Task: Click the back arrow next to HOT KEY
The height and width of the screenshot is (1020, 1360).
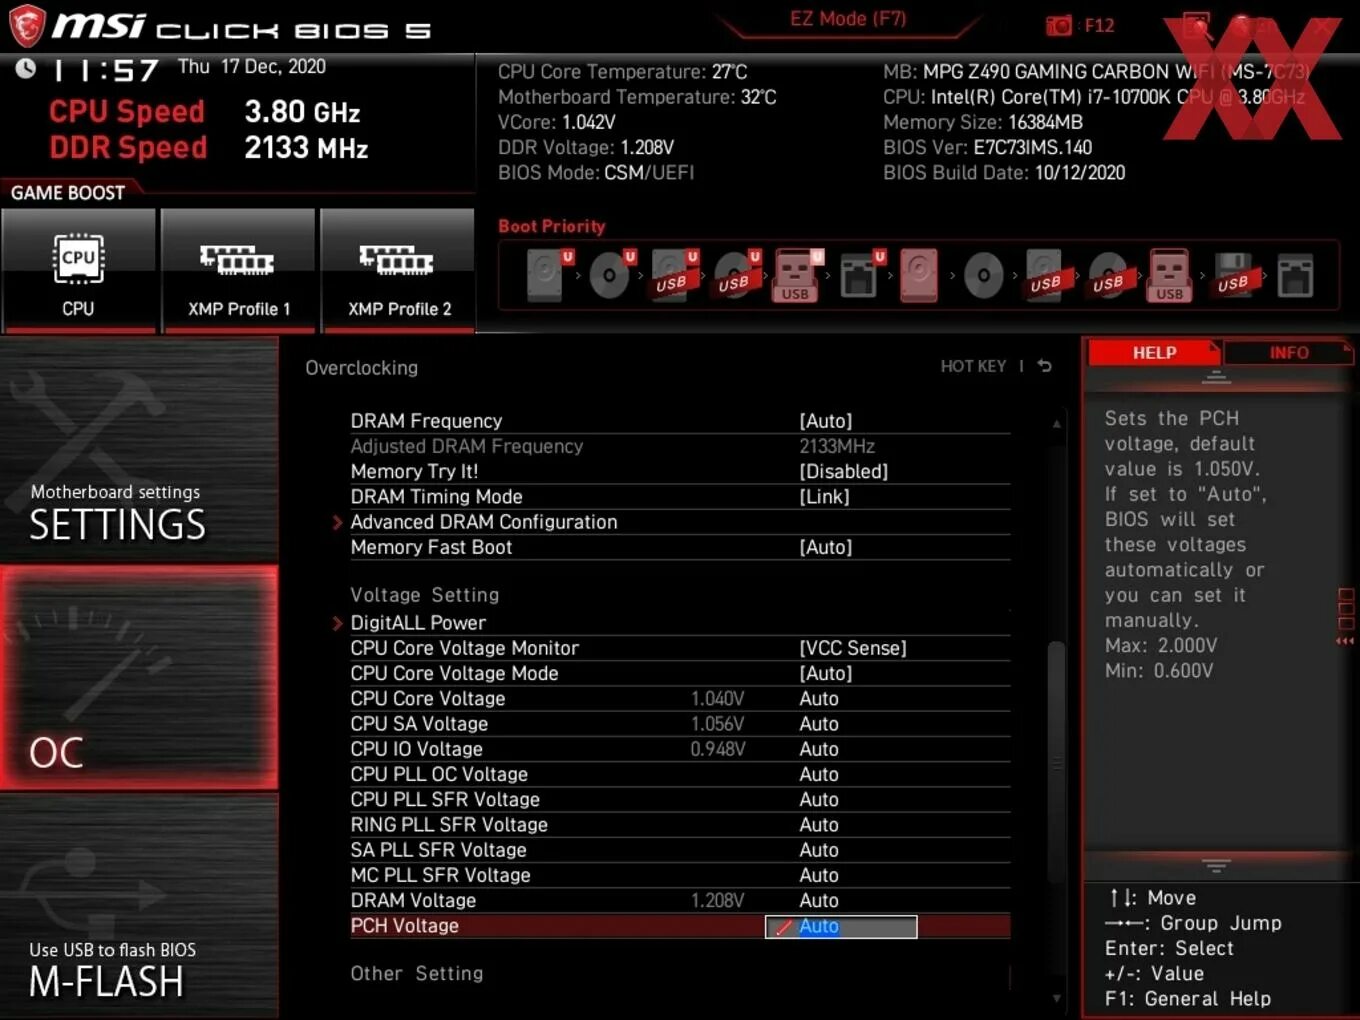Action: pos(1044,366)
